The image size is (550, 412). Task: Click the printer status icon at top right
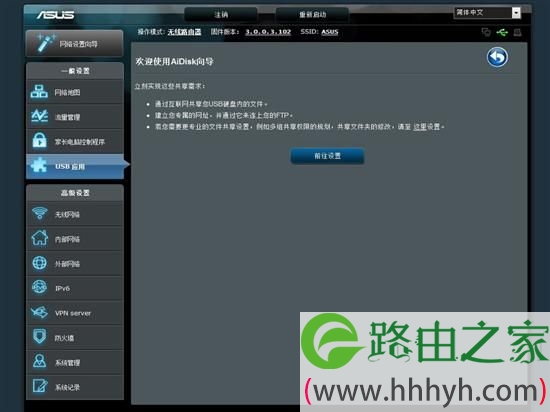pos(517,32)
